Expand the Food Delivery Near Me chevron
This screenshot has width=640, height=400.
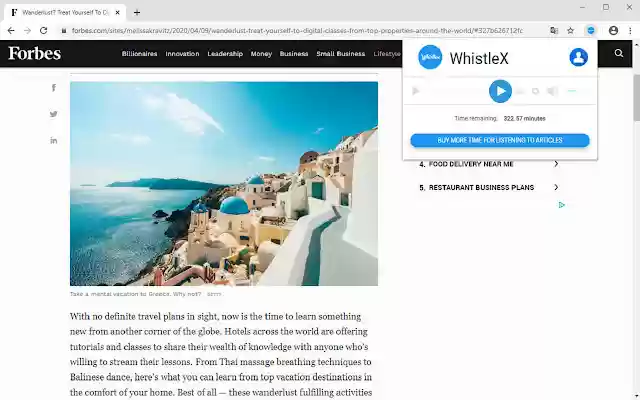tap(556, 164)
